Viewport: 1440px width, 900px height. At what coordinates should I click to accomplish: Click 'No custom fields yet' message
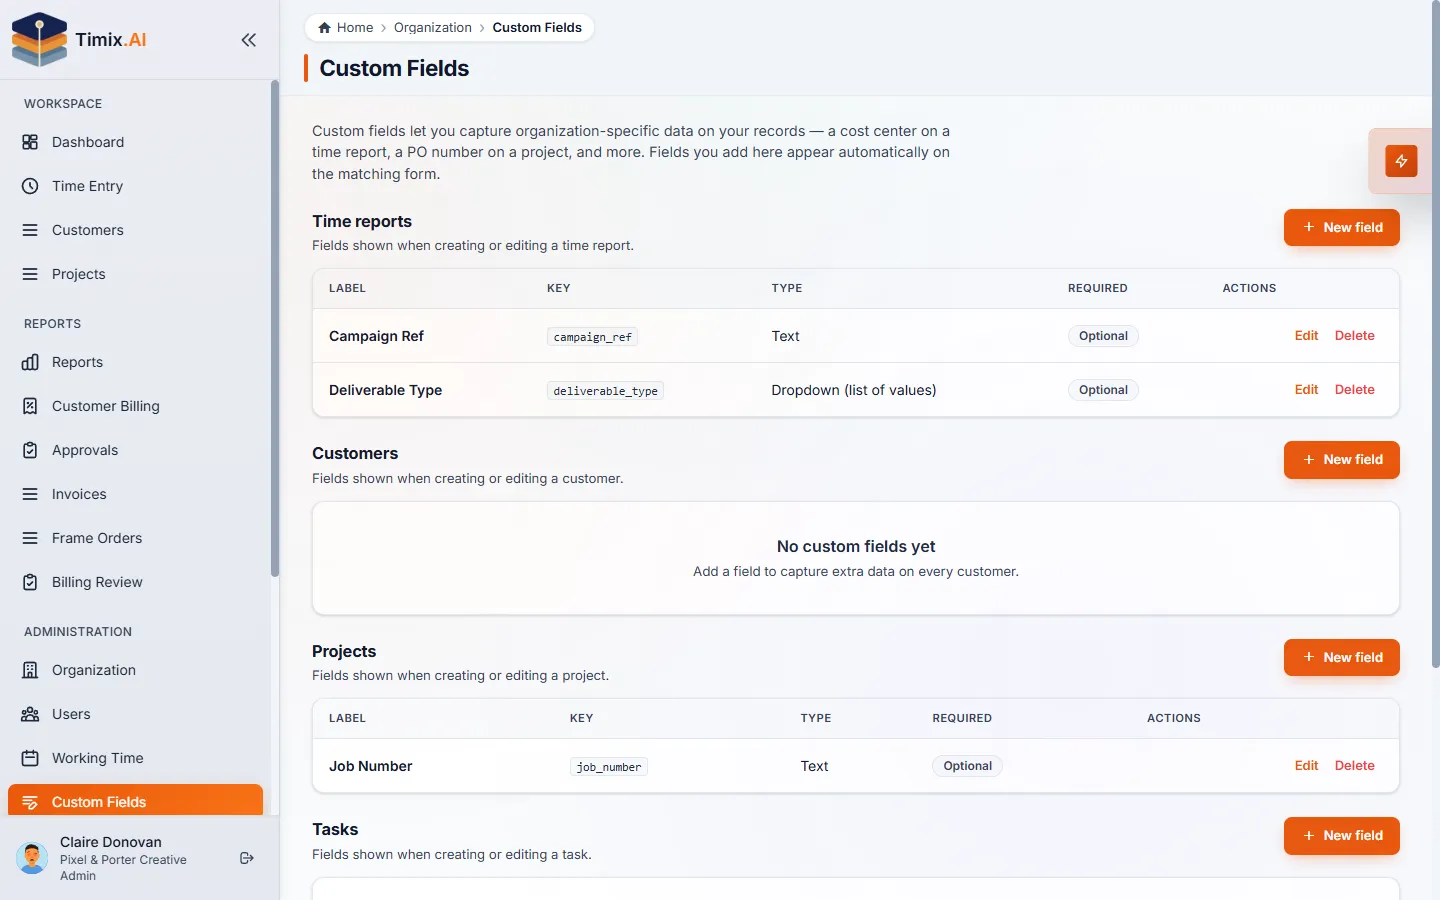pos(856,546)
